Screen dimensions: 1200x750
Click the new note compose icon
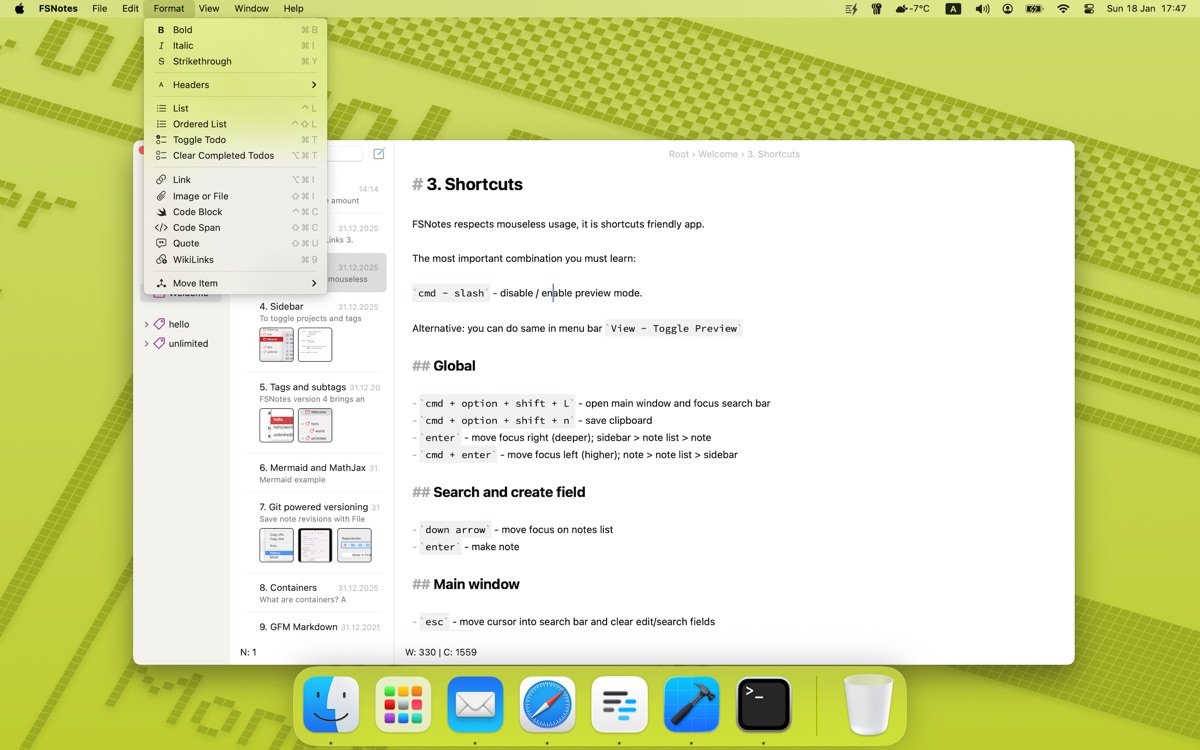tap(379, 154)
